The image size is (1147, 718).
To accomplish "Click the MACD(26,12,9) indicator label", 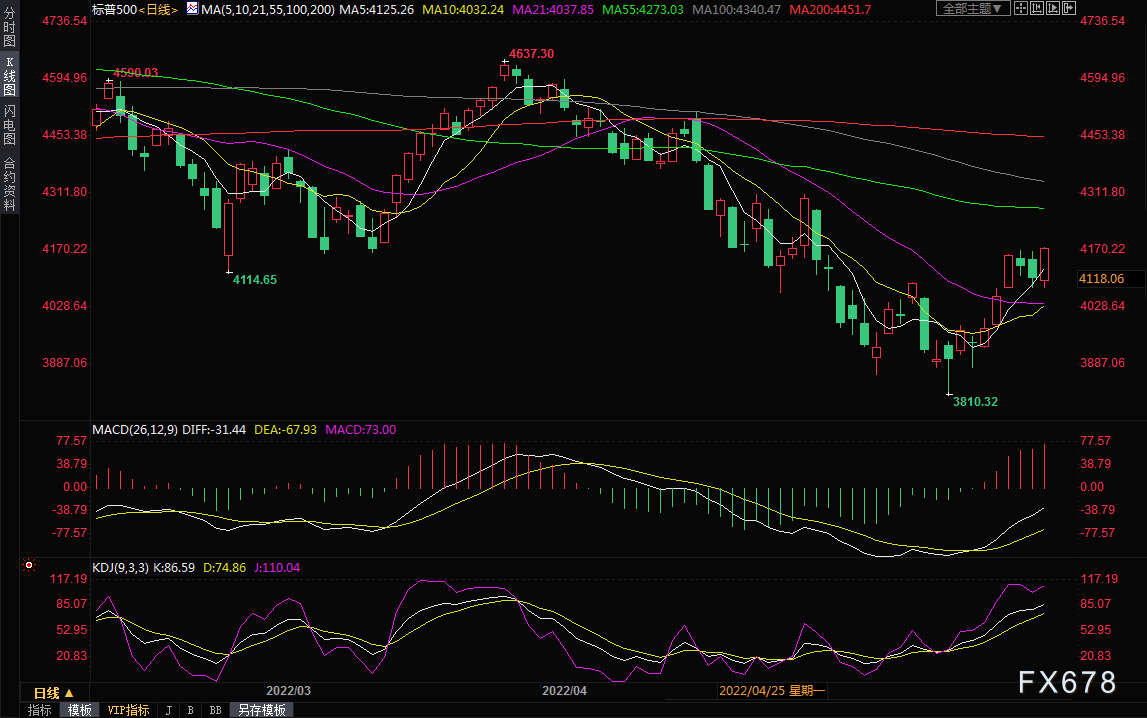I will pyautogui.click(x=135, y=430).
